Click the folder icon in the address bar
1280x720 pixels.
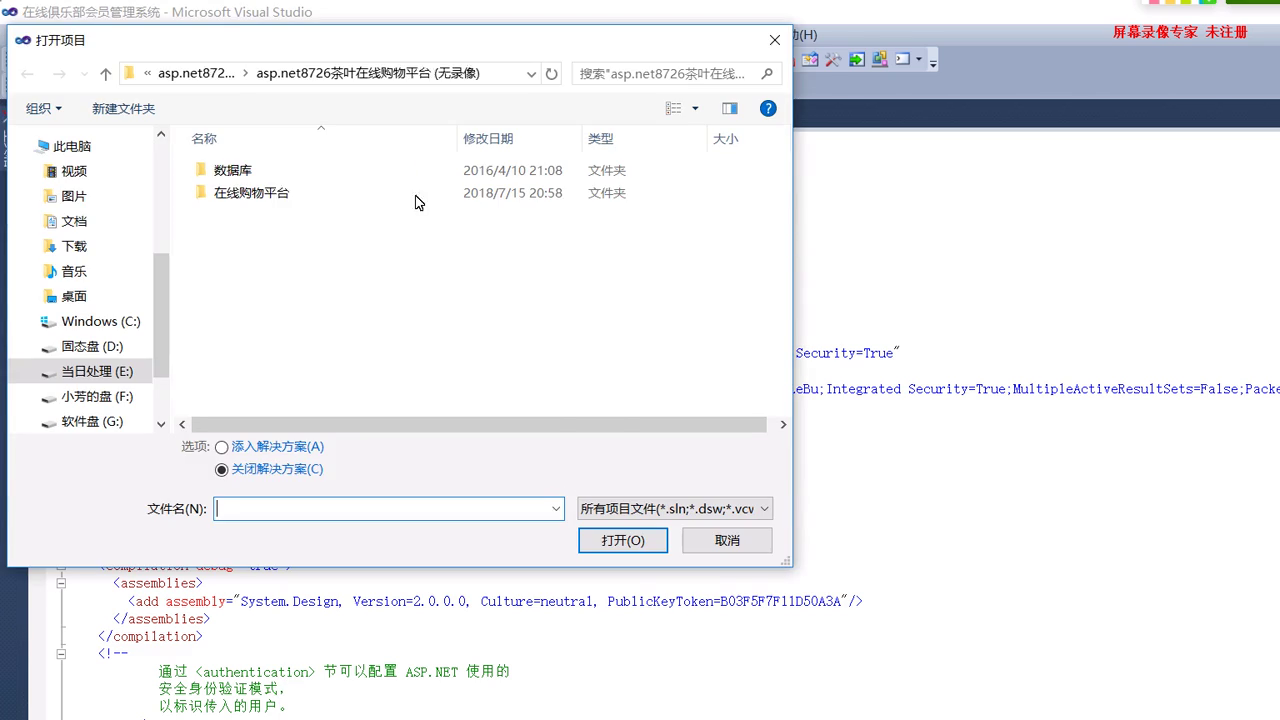click(x=129, y=73)
